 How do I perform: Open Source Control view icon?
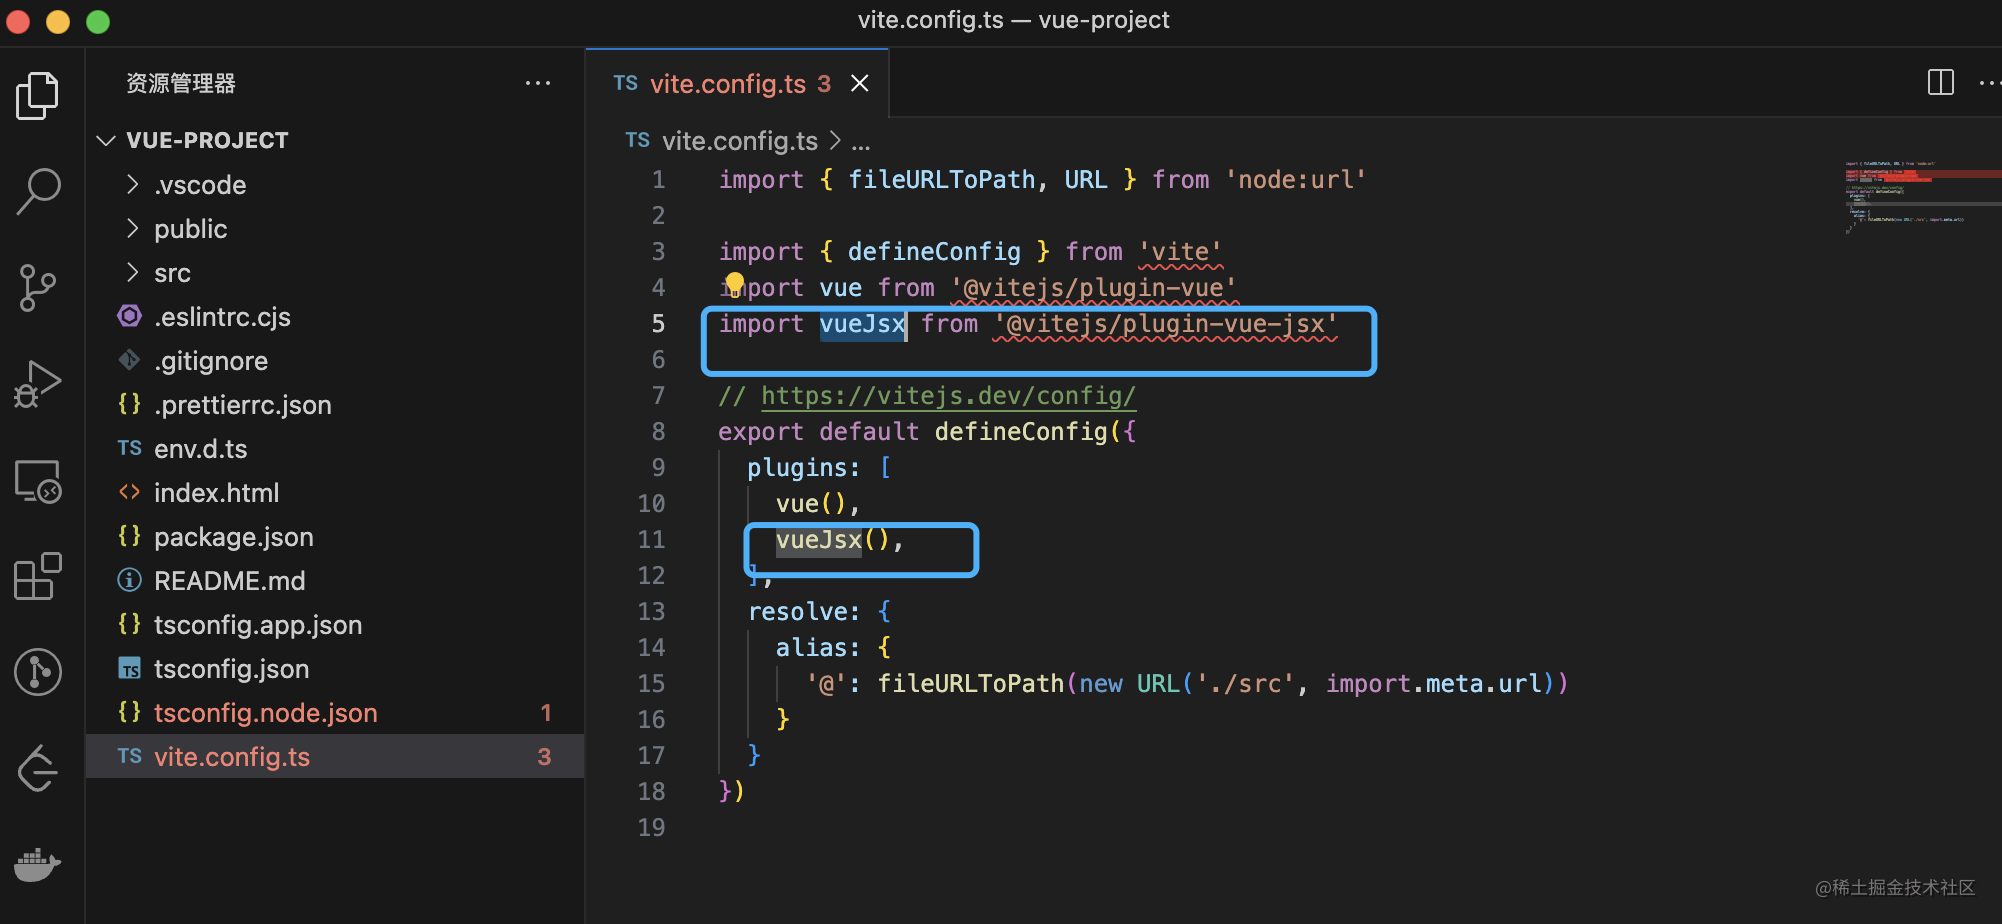[38, 288]
